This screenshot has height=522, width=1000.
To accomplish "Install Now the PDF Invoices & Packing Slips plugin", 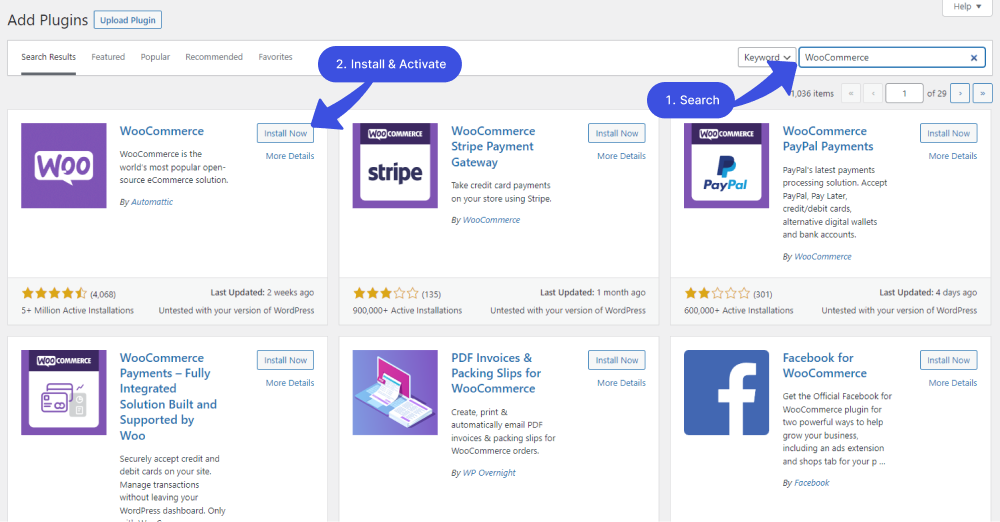I will (617, 360).
